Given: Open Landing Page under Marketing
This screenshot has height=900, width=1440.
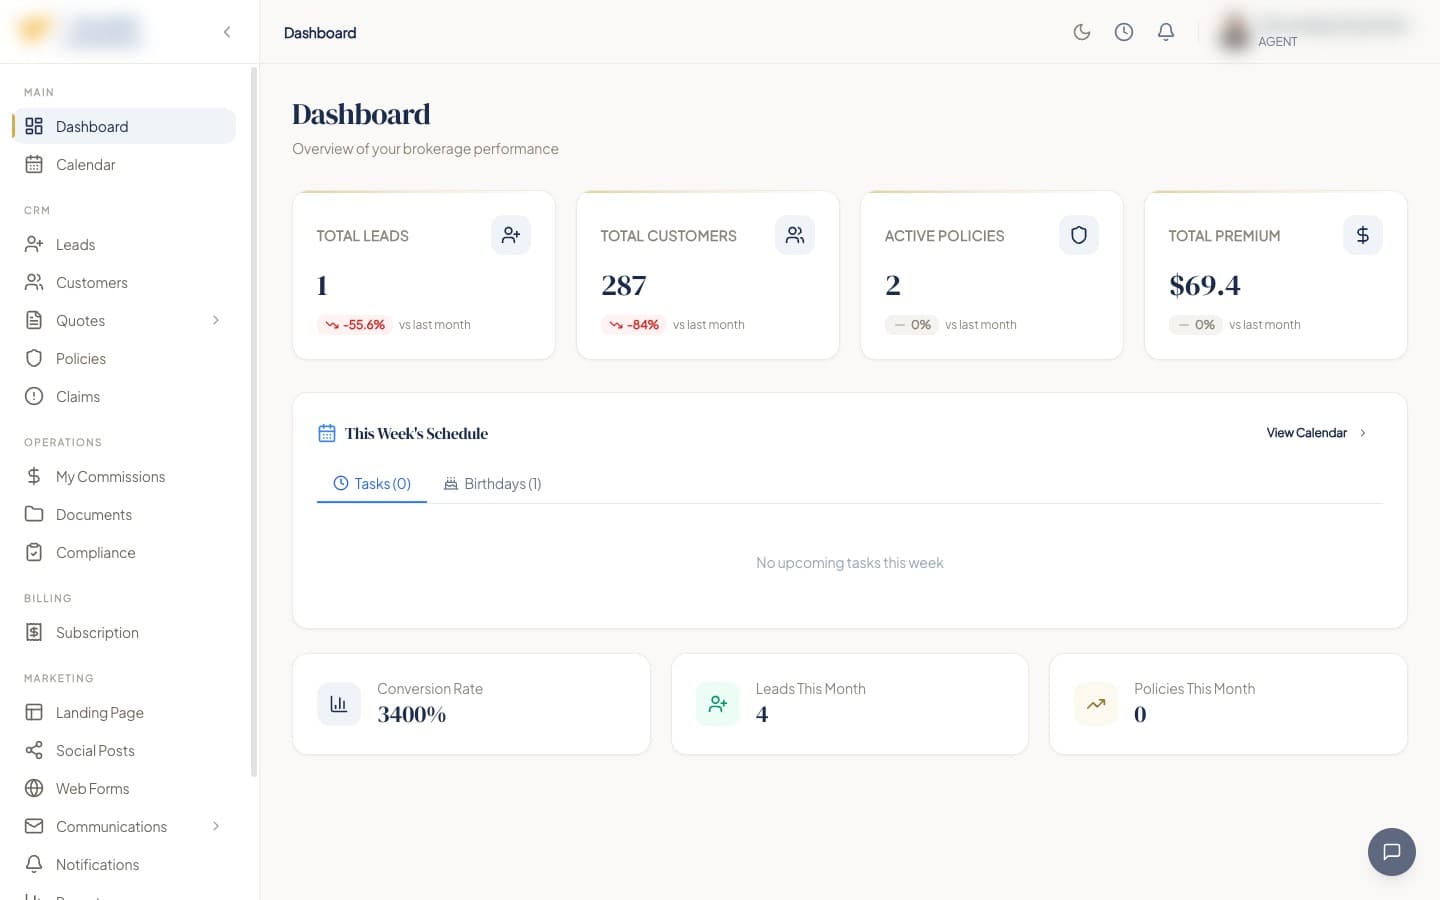Looking at the screenshot, I should pyautogui.click(x=125, y=712).
